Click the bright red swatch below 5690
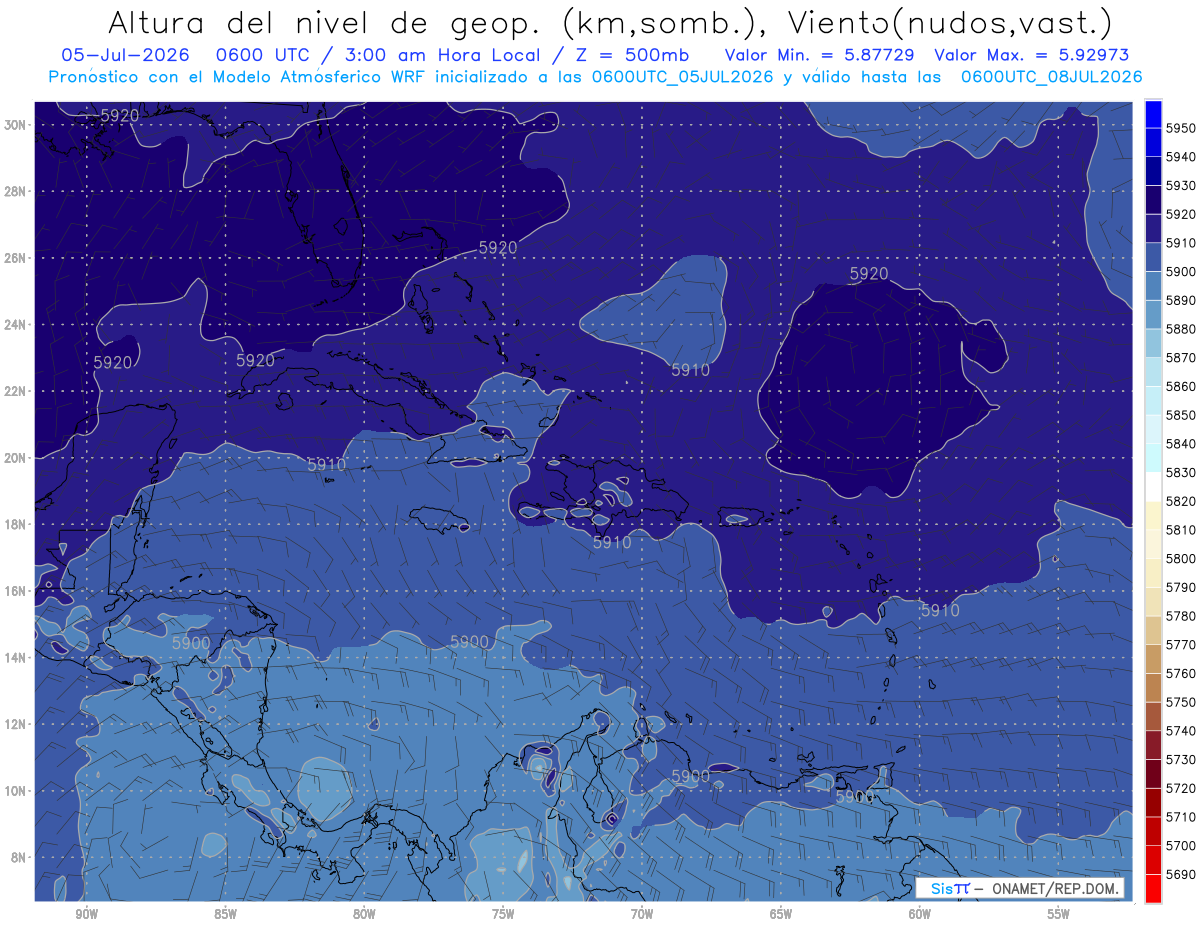Viewport: 1200px width, 927px height. (1153, 888)
